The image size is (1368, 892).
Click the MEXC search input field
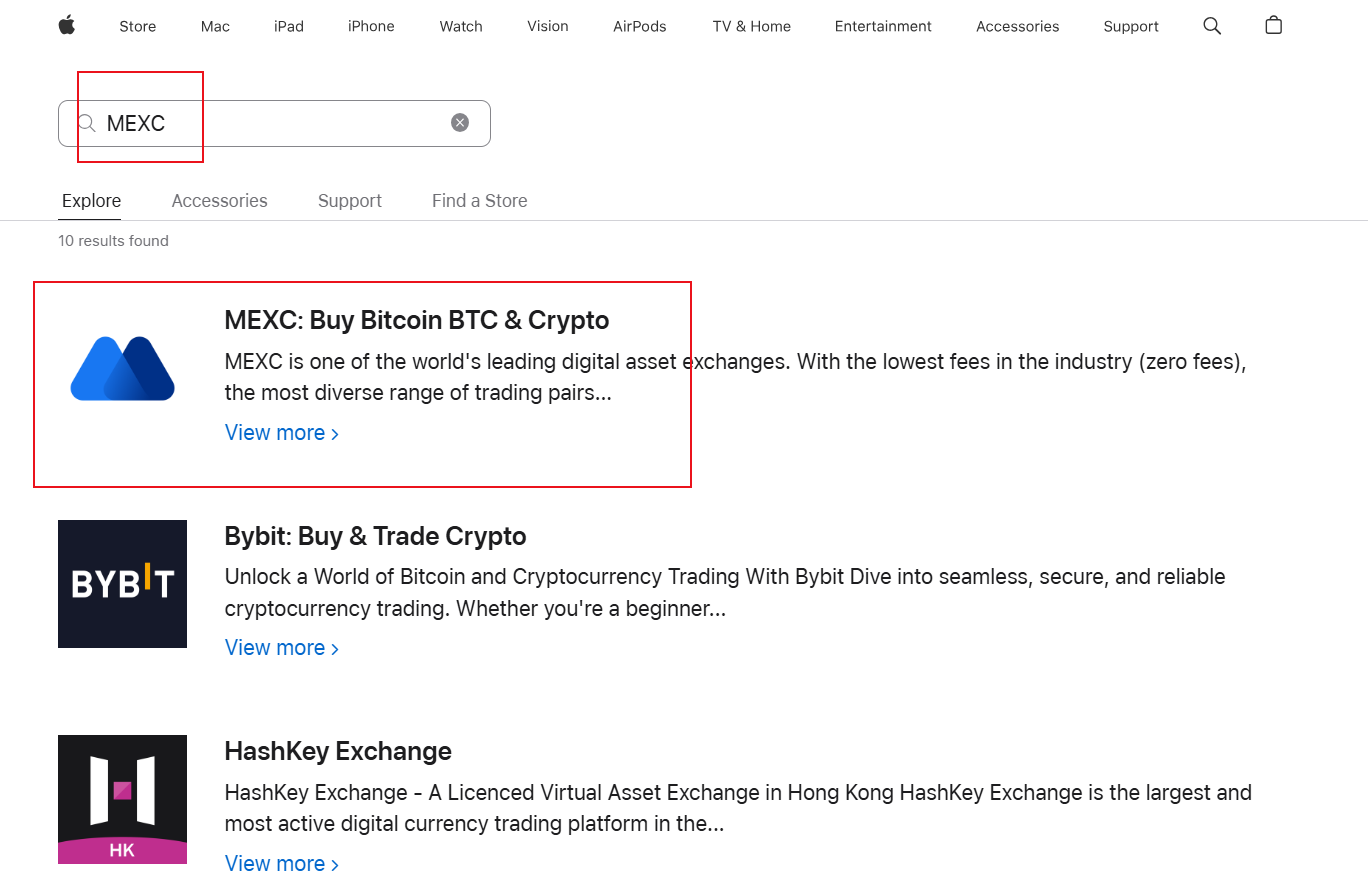[280, 123]
